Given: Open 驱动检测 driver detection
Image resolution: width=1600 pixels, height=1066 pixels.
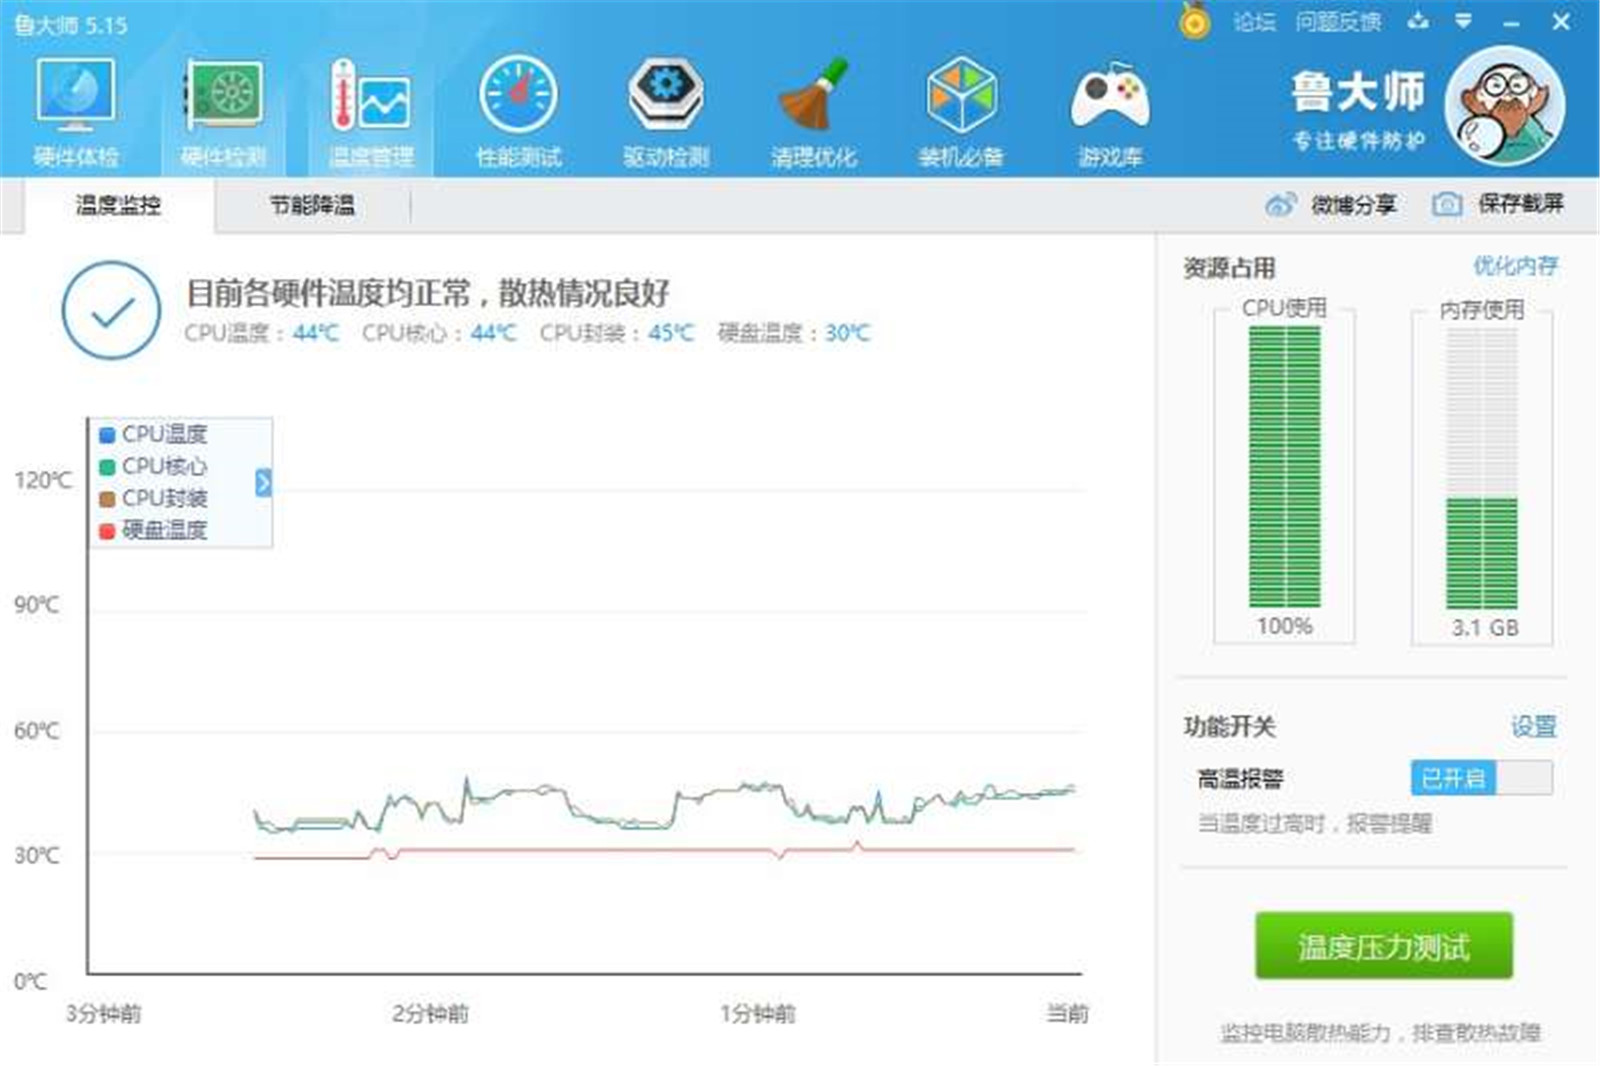Looking at the screenshot, I should 667,110.
